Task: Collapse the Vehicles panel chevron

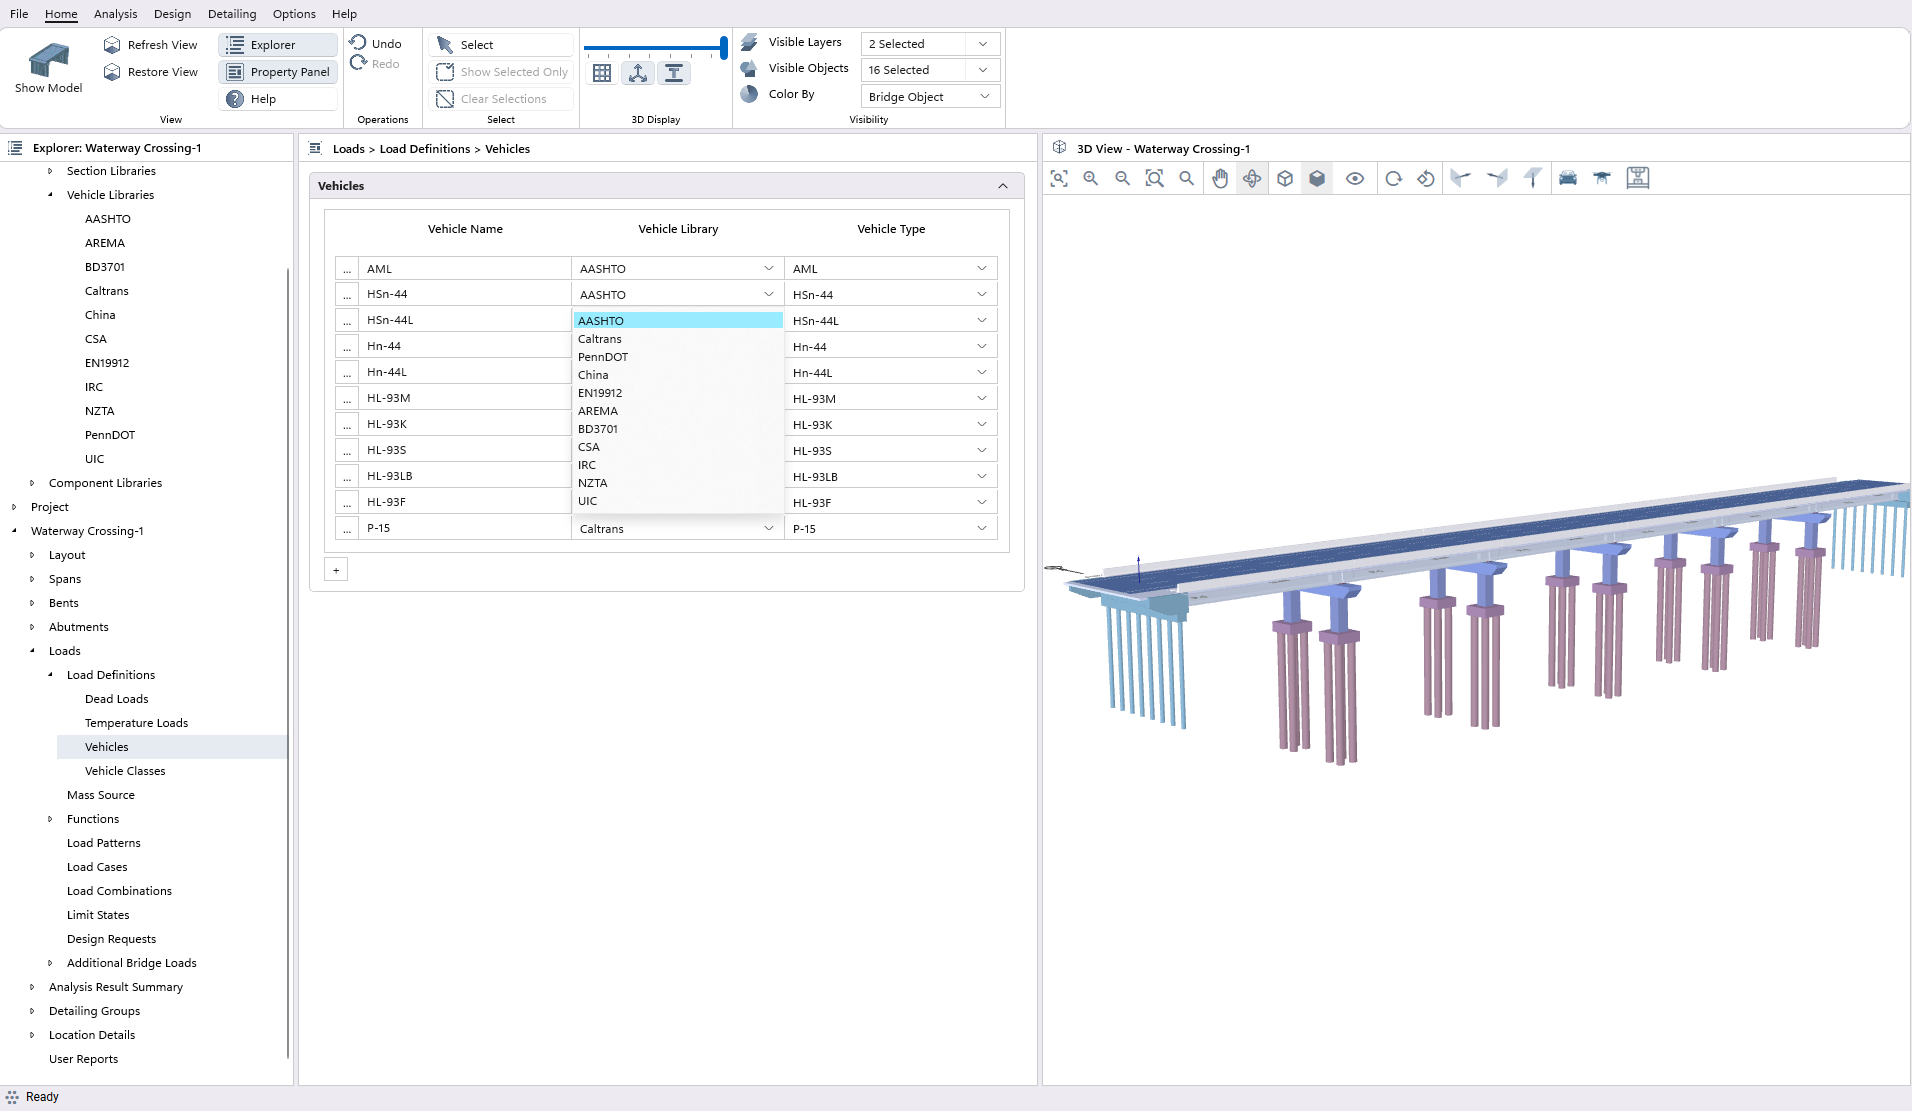Action: coord(1003,186)
